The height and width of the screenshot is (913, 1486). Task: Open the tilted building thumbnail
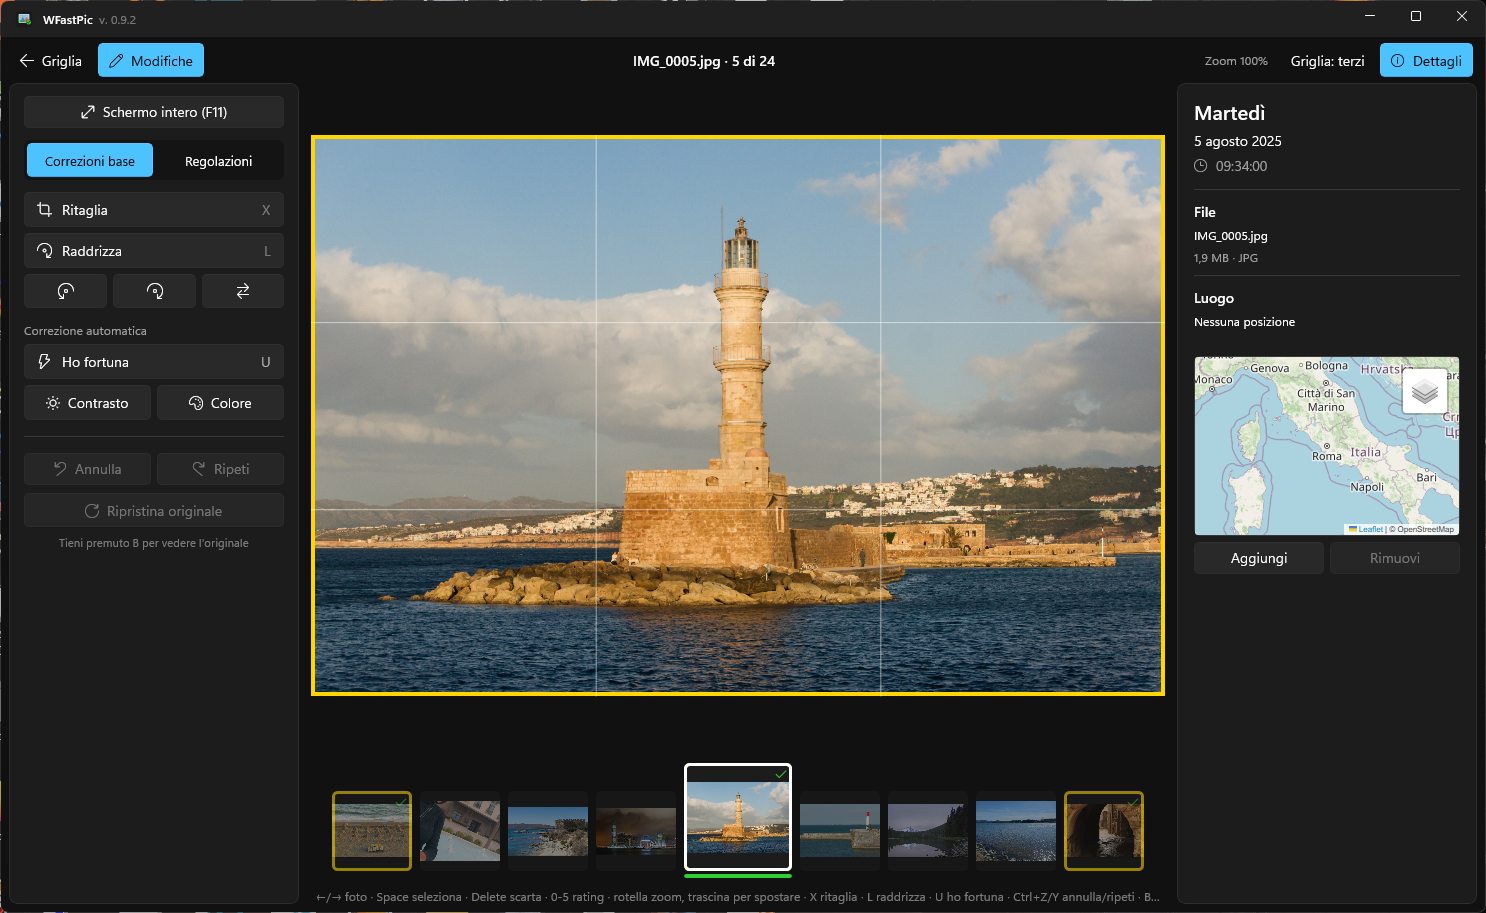460,831
